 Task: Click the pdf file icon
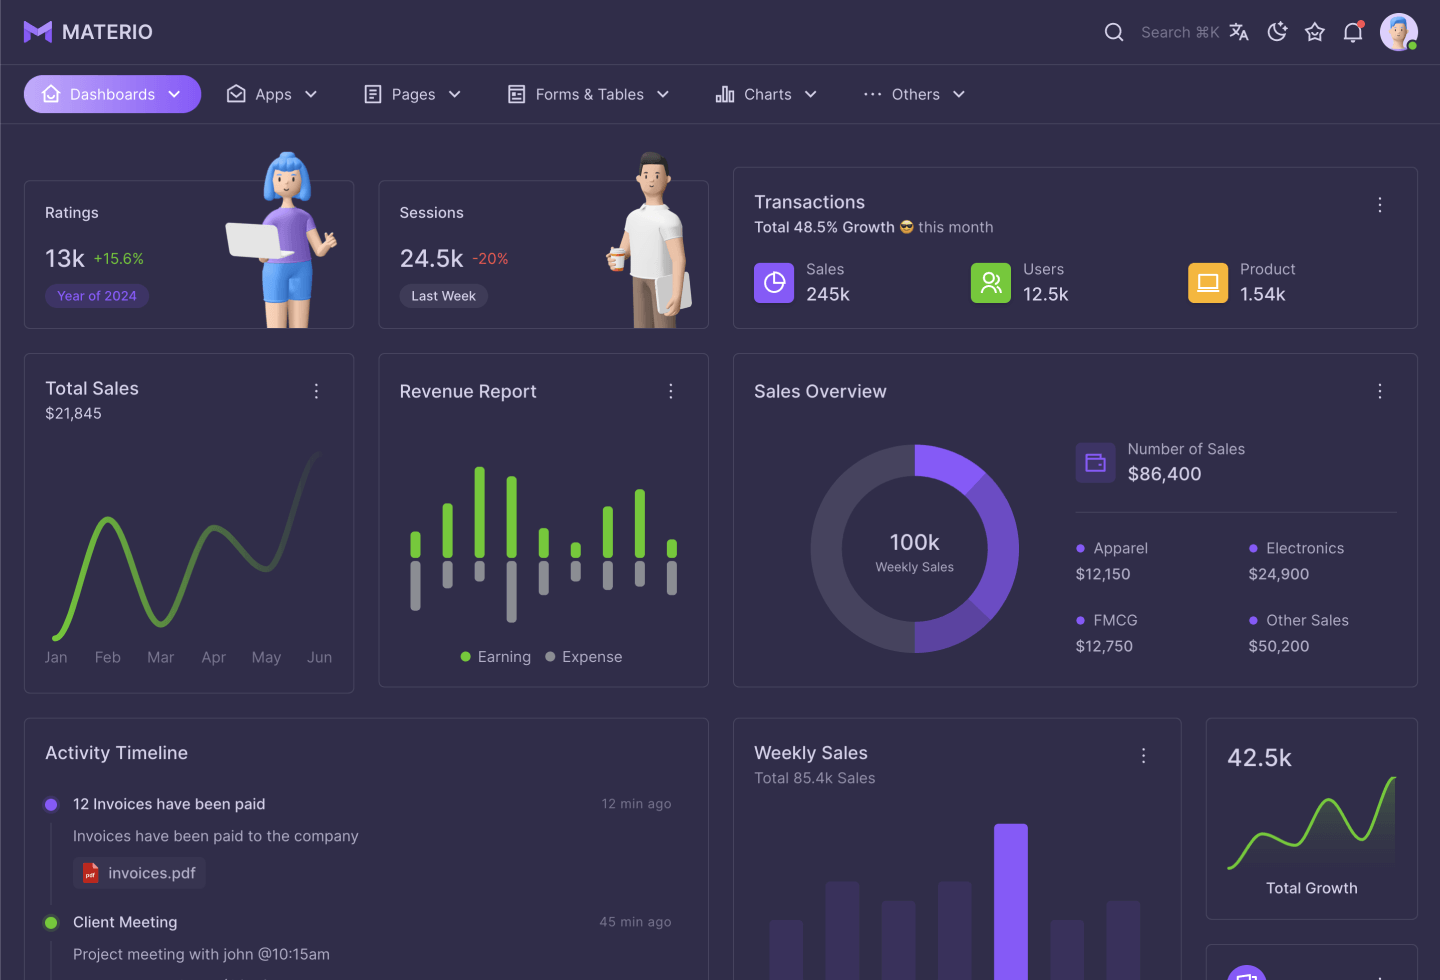click(91, 873)
